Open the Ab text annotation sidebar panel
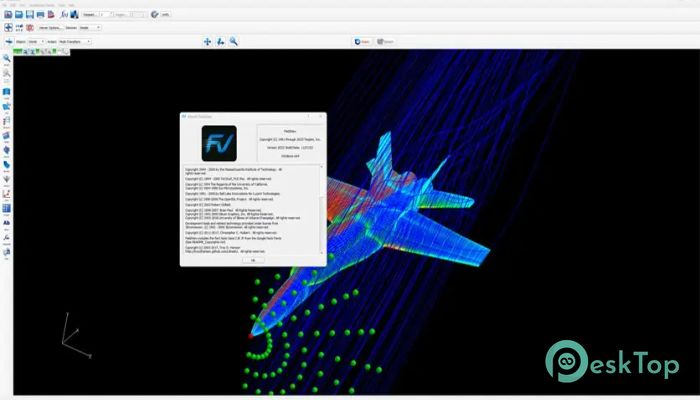 [x=6, y=223]
